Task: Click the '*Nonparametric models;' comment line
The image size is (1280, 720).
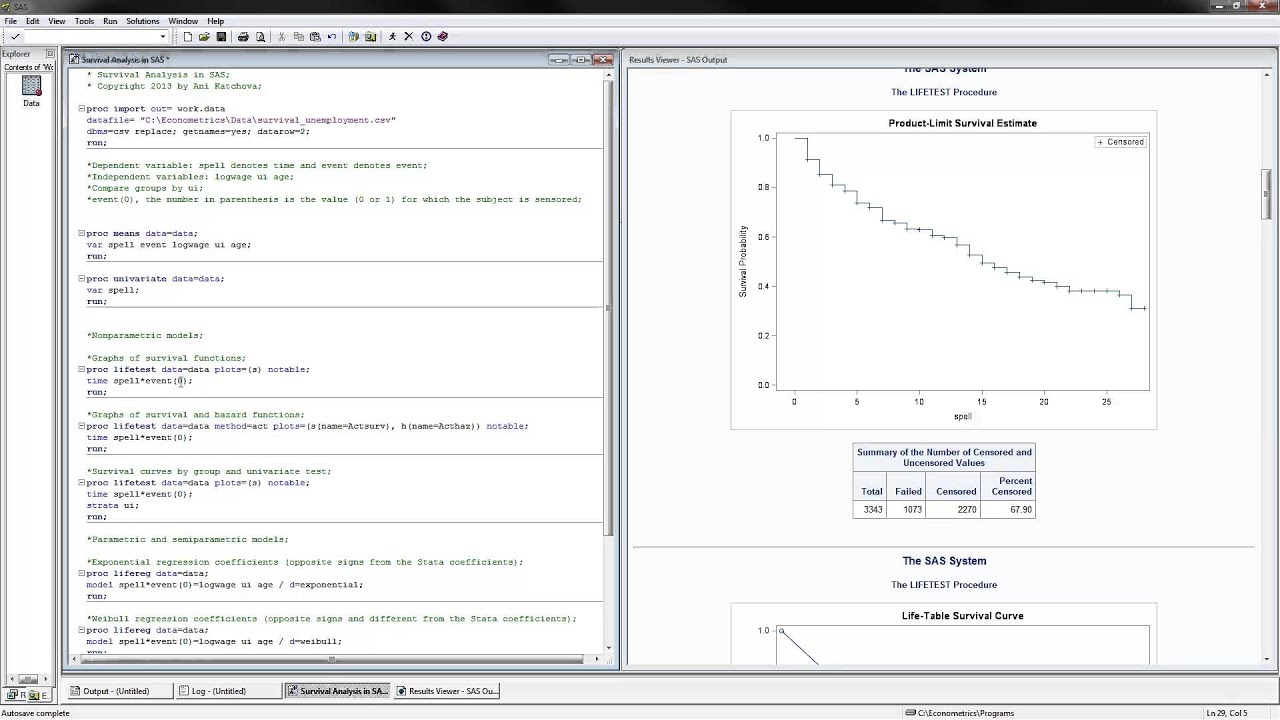Action: pos(145,335)
